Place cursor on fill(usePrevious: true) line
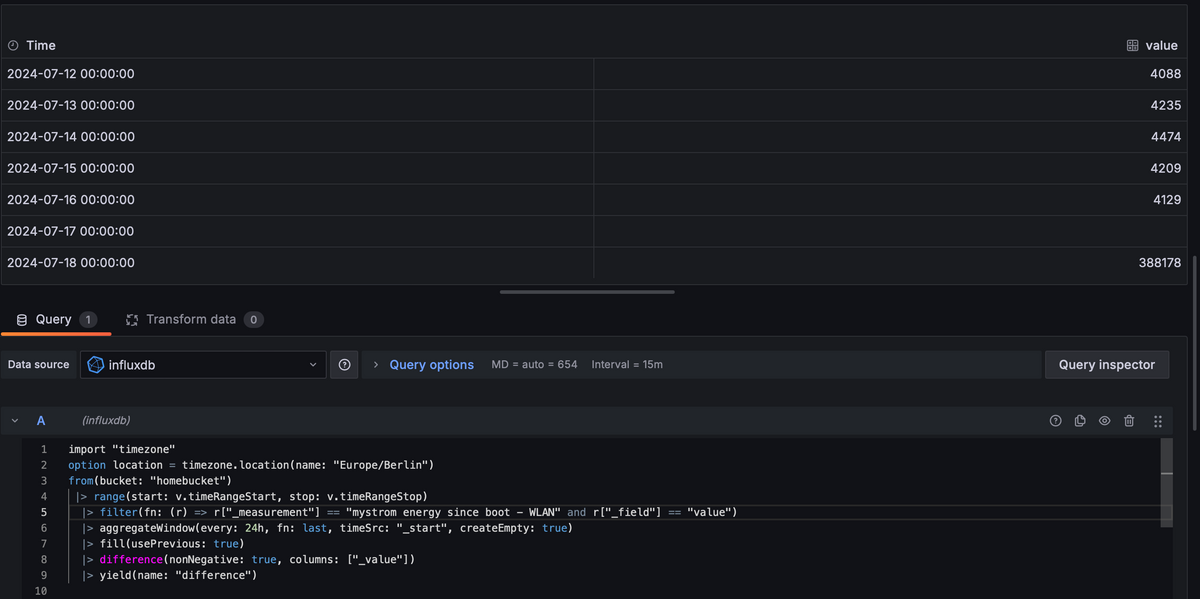Screen dimensions: 1200x599 pyautogui.click(x=163, y=544)
